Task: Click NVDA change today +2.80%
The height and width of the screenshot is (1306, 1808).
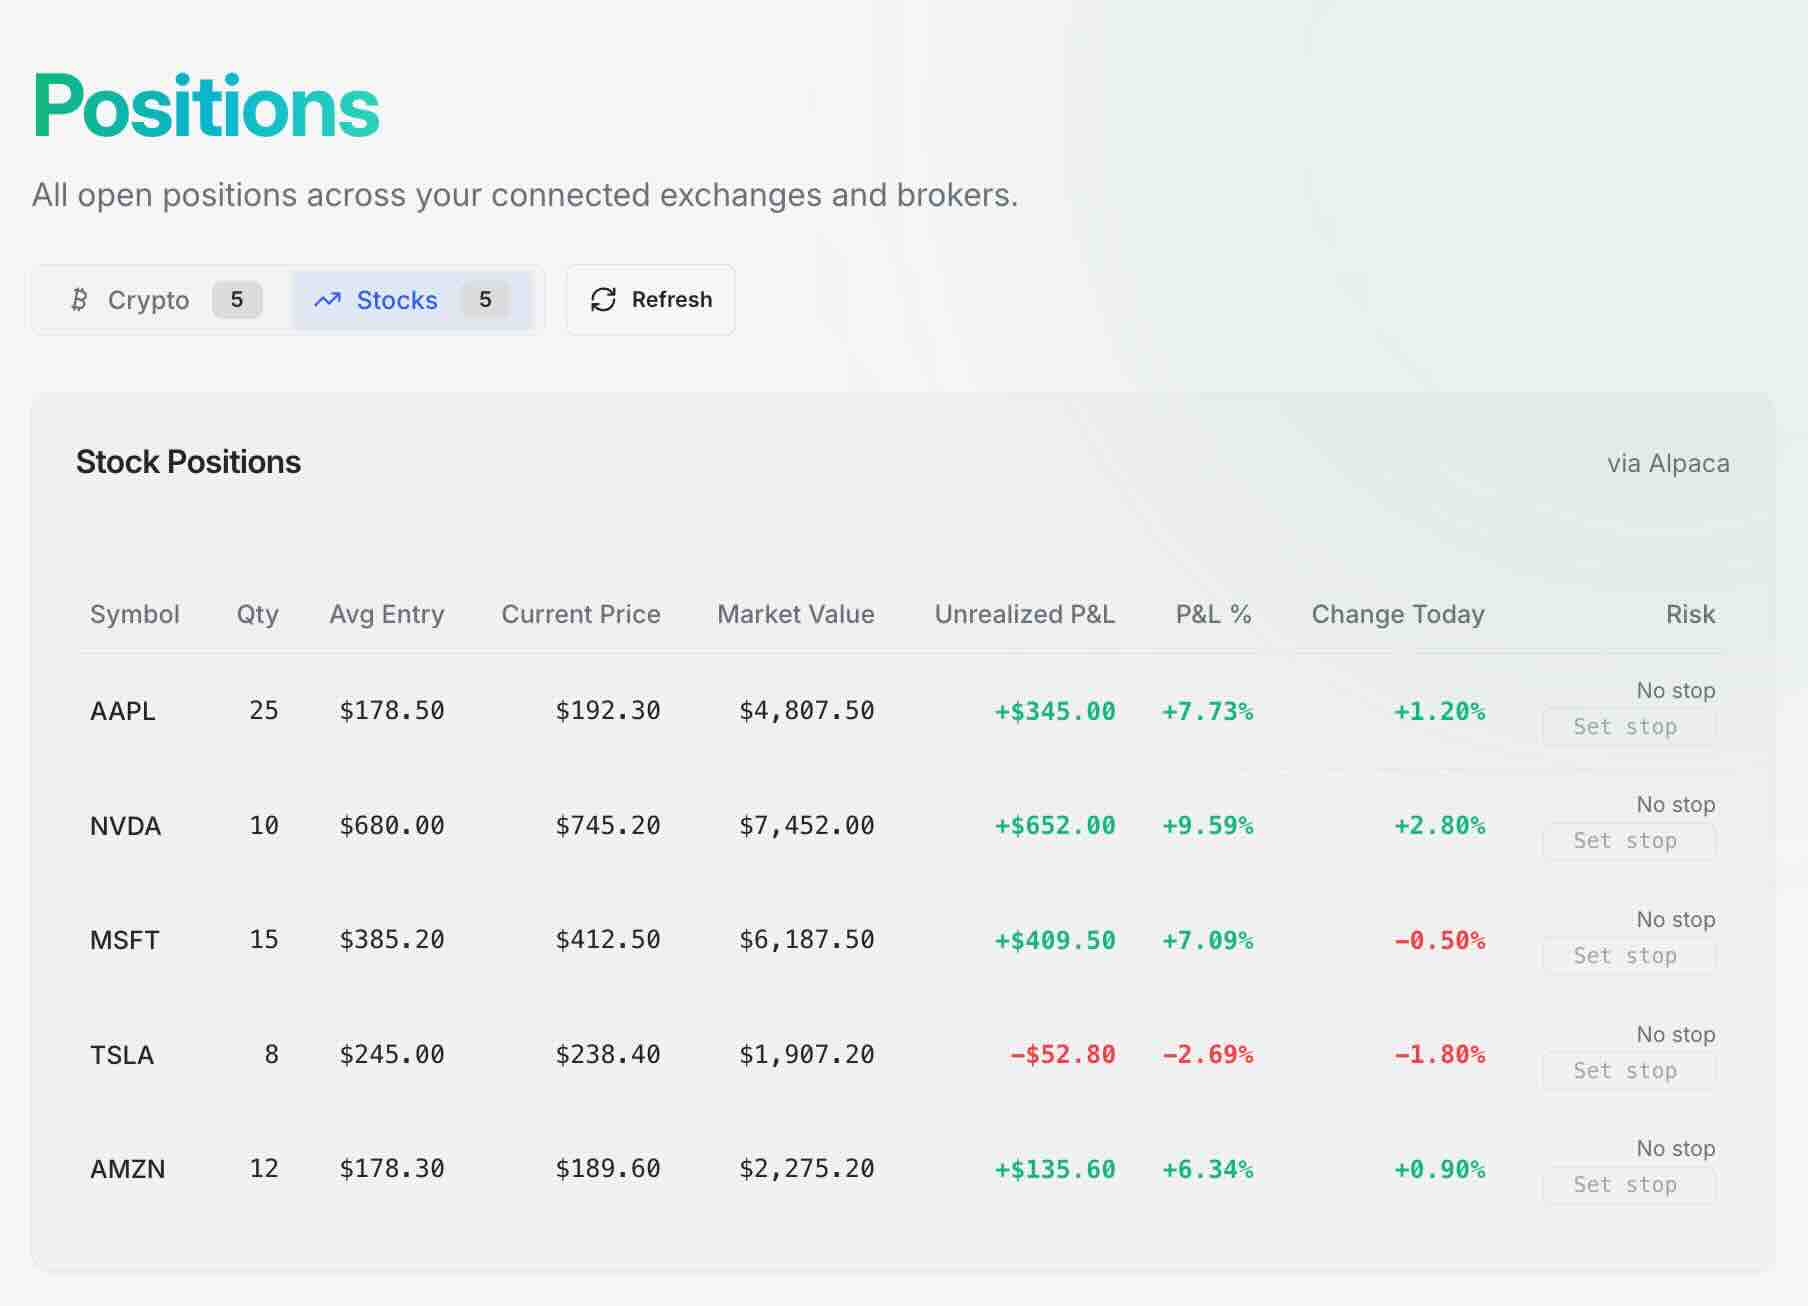Action: [x=1440, y=826]
